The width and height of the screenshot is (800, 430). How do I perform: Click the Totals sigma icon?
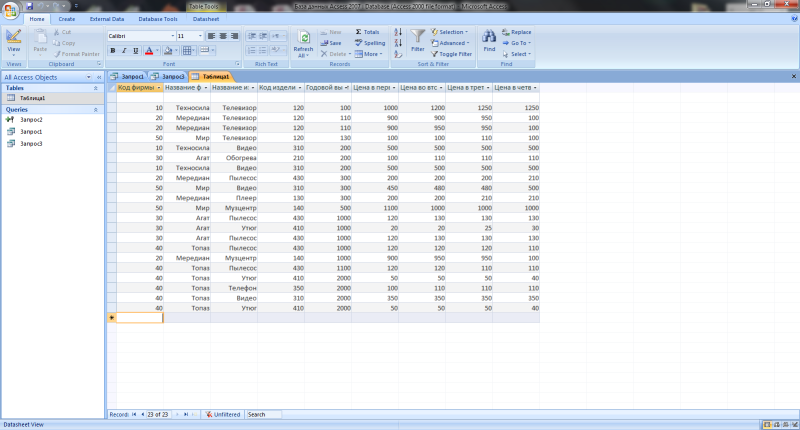[x=359, y=32]
